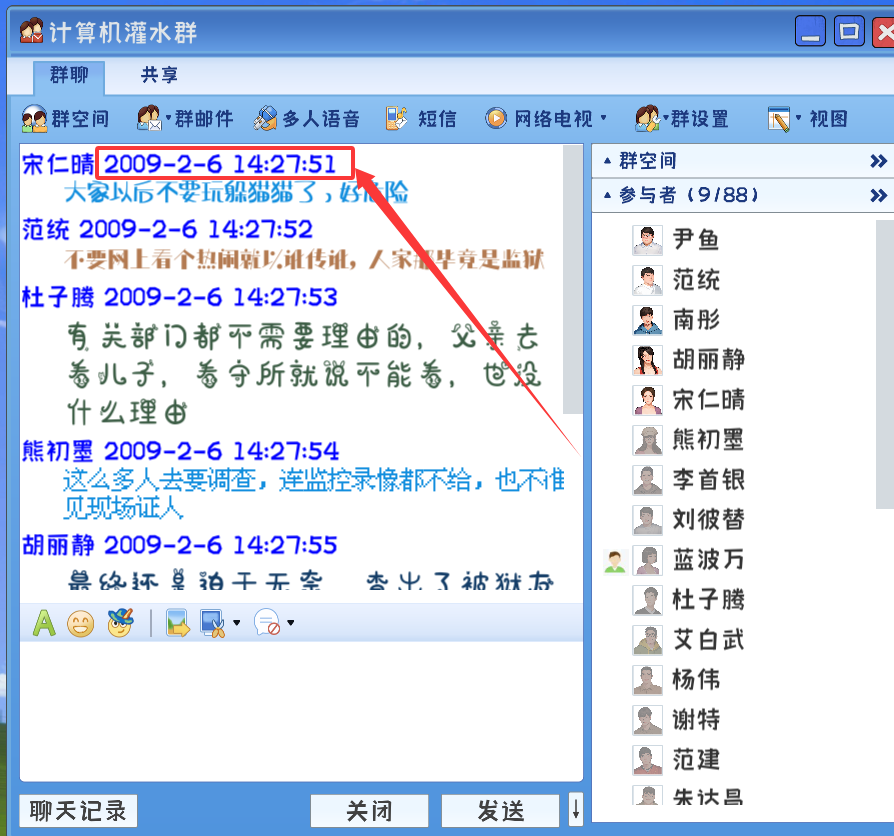This screenshot has width=894, height=836.
Task: Click 李首银's avatar
Action: 648,480
